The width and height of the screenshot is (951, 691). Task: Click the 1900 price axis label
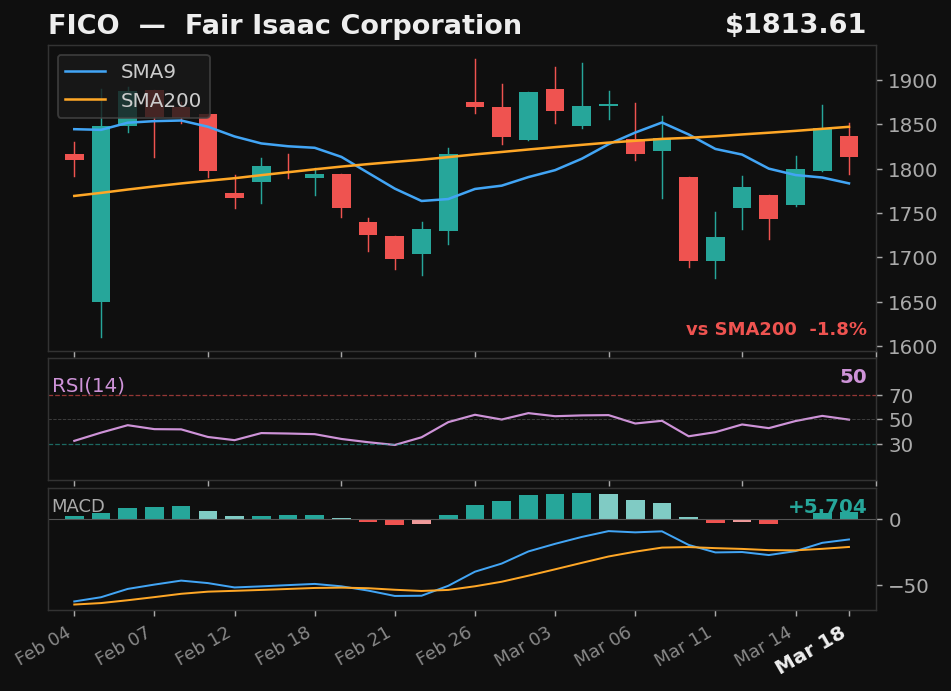[x=912, y=81]
